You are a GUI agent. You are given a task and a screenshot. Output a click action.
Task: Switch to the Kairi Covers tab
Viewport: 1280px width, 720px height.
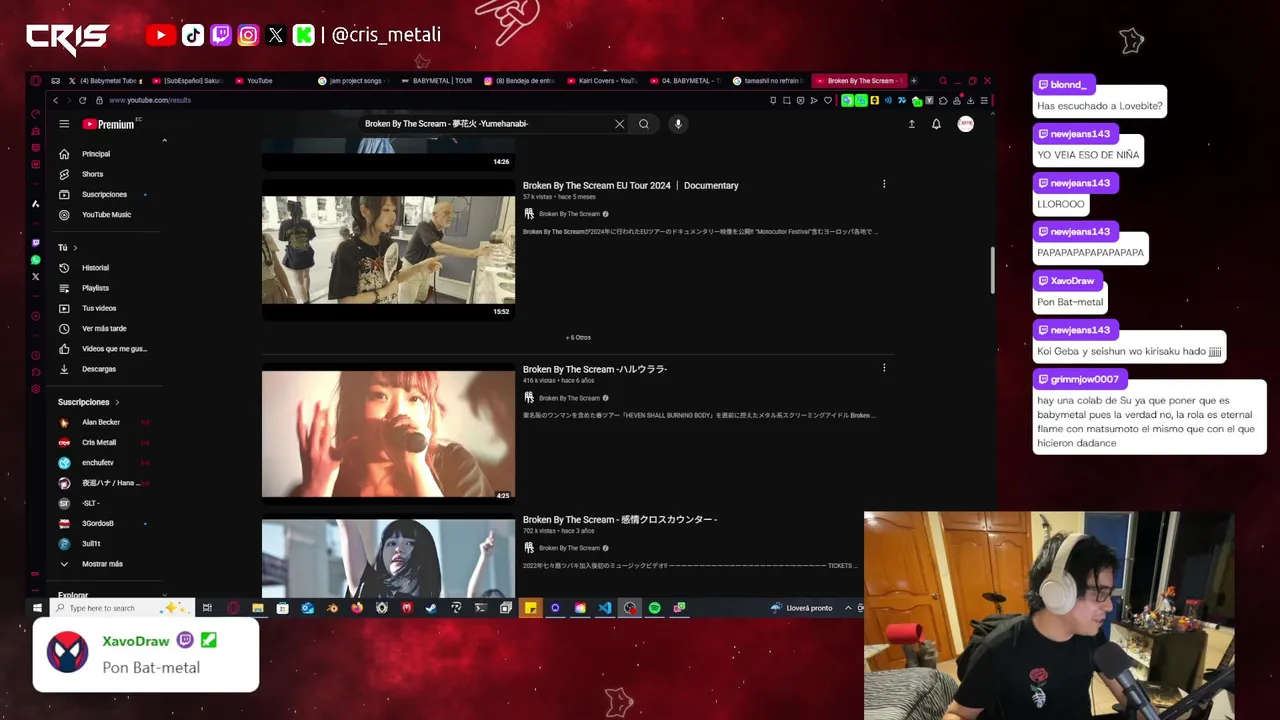[602, 81]
